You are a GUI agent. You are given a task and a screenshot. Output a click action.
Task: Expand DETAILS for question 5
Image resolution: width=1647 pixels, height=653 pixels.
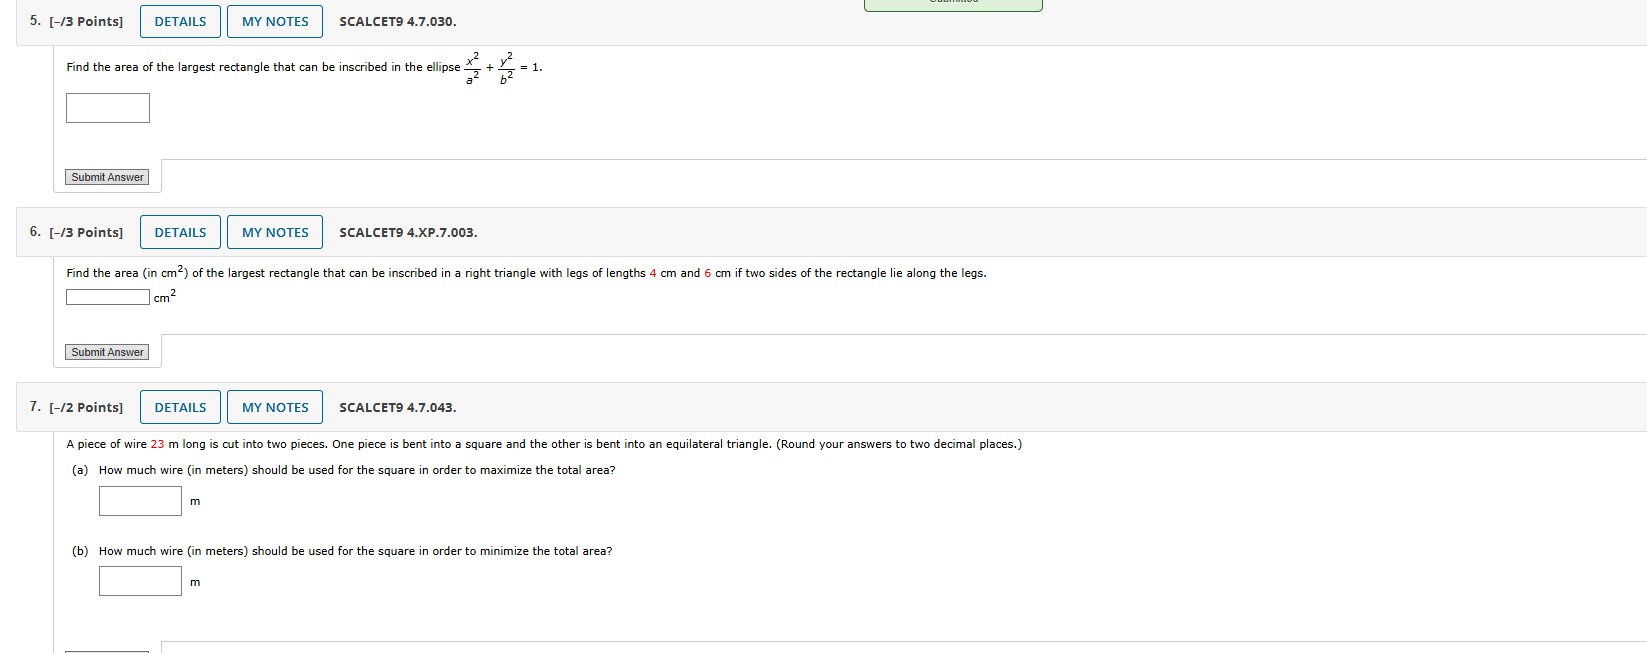[x=180, y=22]
